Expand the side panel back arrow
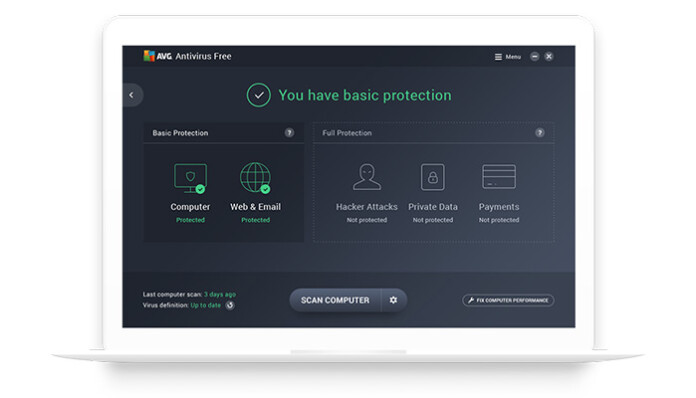The height and width of the screenshot is (398, 696). point(132,95)
